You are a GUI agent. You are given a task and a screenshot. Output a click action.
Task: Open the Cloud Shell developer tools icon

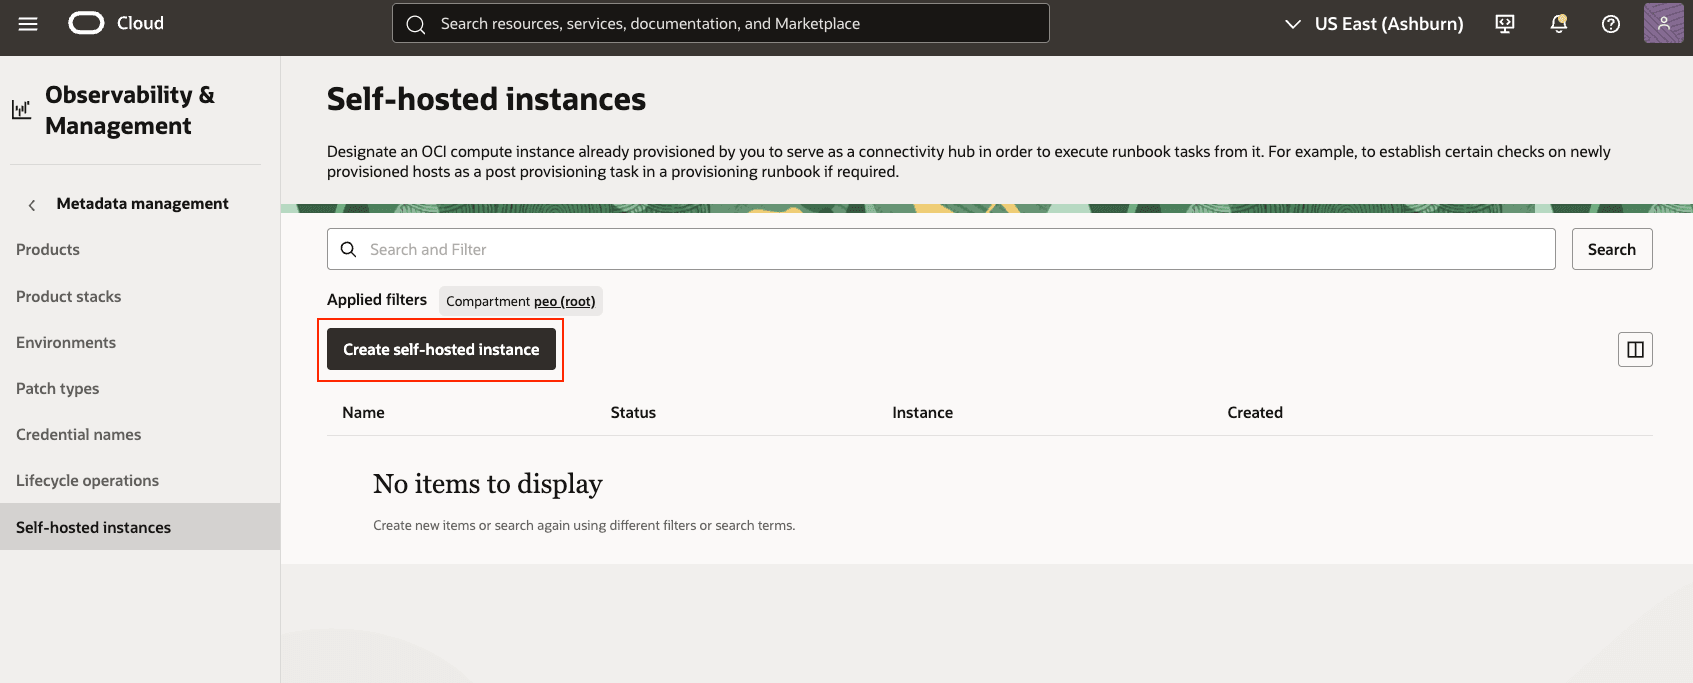pyautogui.click(x=1505, y=24)
